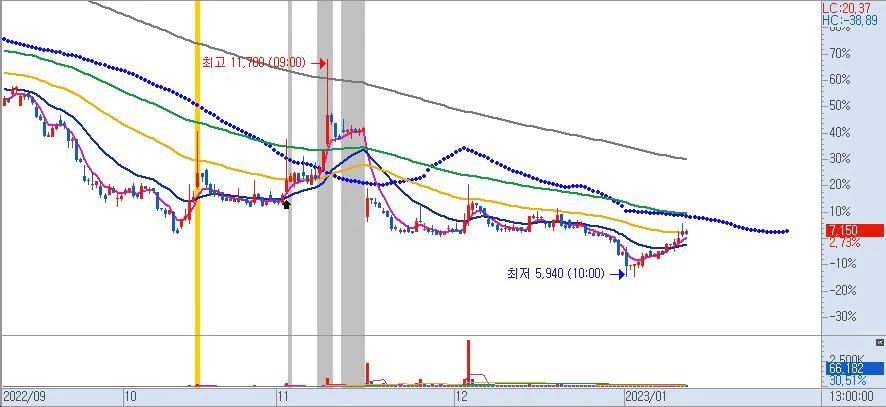Click the low price label 최저 5,940 (10:00)
The height and width of the screenshot is (407, 886).
[556, 274]
